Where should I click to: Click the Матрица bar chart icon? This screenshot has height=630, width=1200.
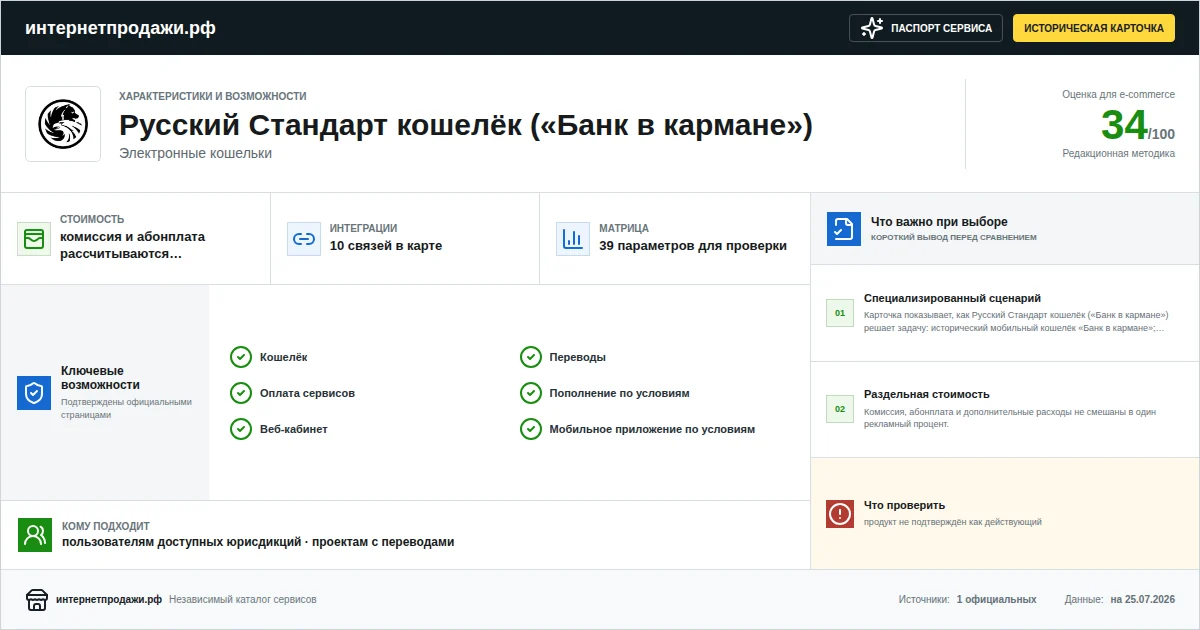pyautogui.click(x=572, y=239)
